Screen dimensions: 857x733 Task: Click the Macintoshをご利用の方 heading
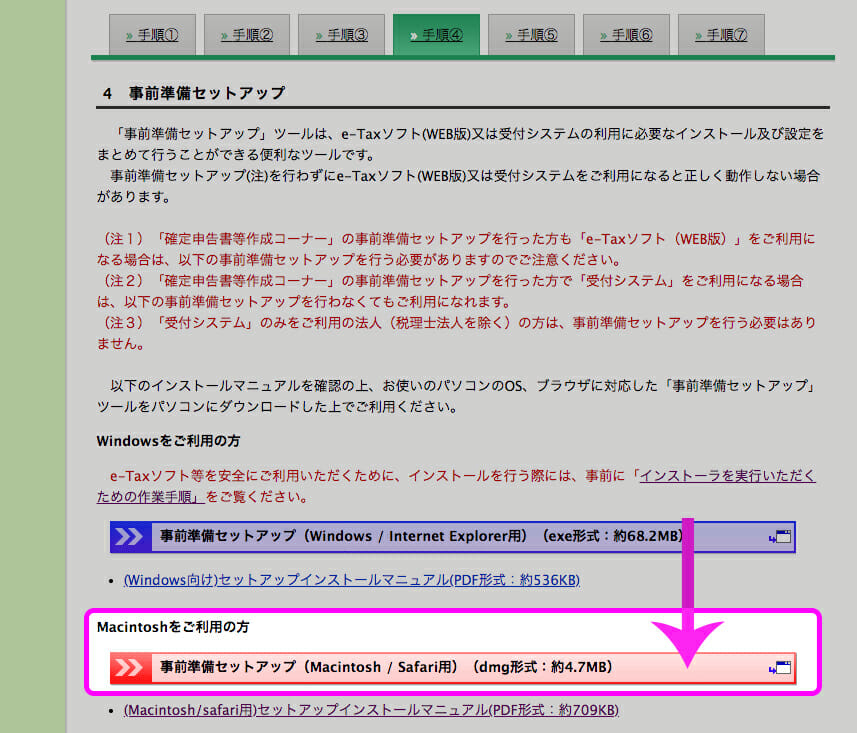(x=173, y=626)
